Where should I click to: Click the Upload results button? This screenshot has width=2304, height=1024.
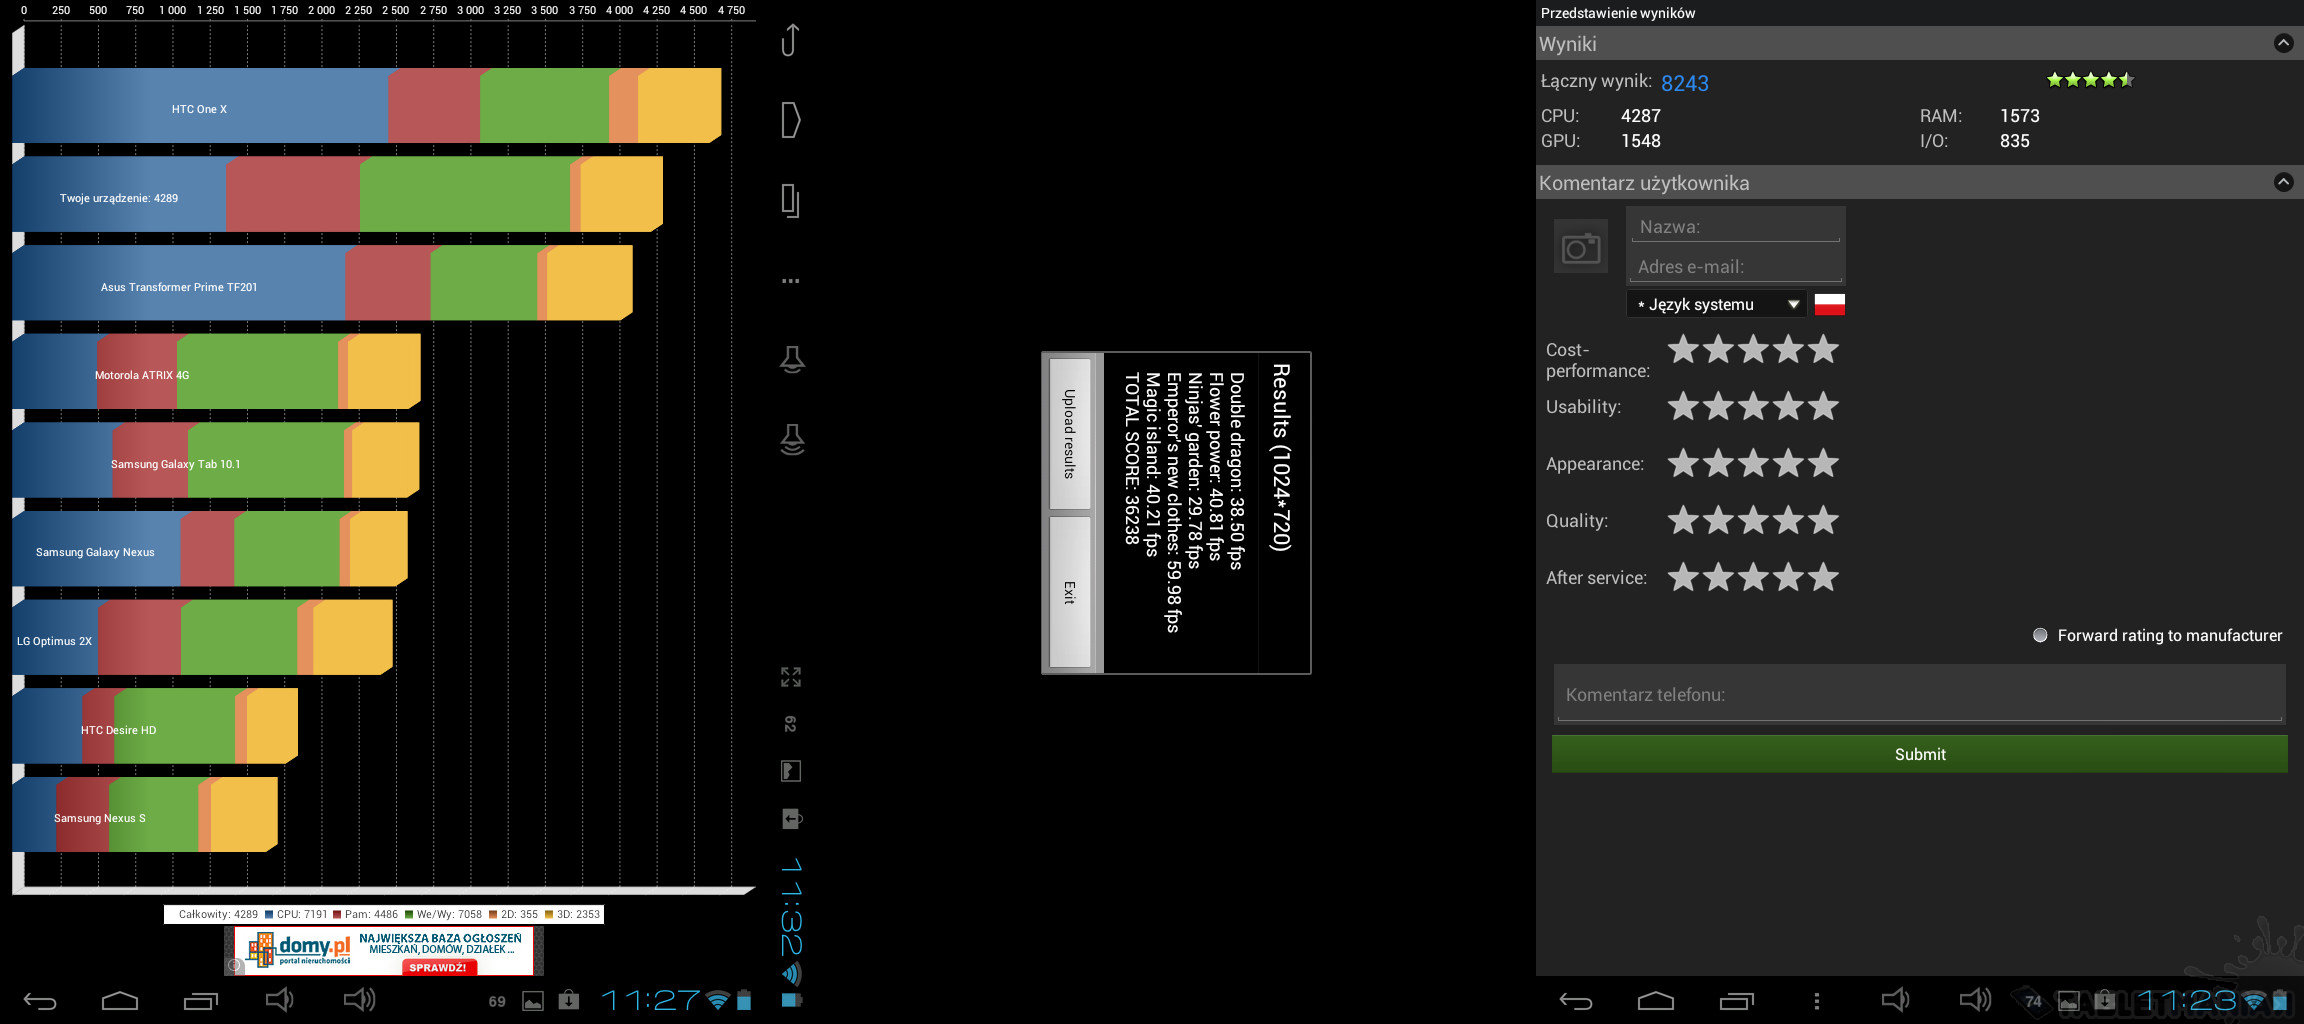tap(1069, 434)
